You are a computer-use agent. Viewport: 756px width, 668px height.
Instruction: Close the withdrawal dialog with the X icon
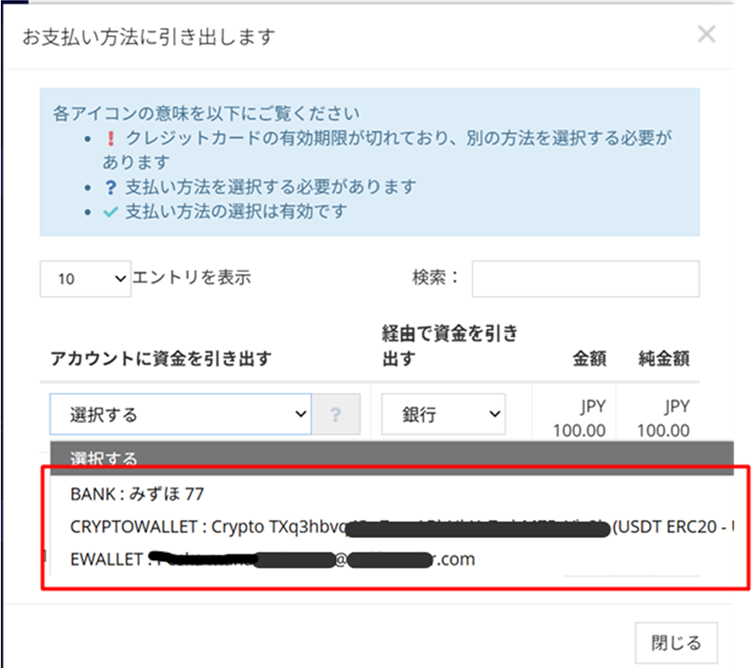[x=706, y=35]
